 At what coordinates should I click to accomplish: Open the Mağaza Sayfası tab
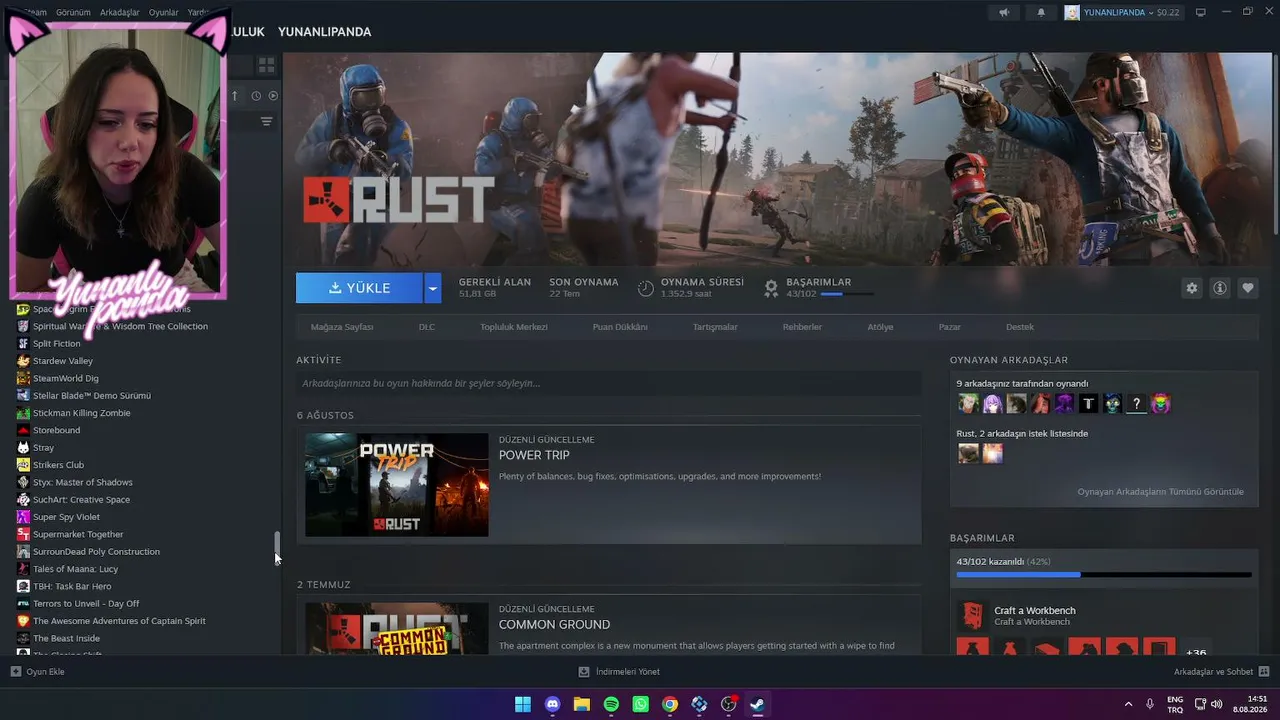(x=342, y=327)
